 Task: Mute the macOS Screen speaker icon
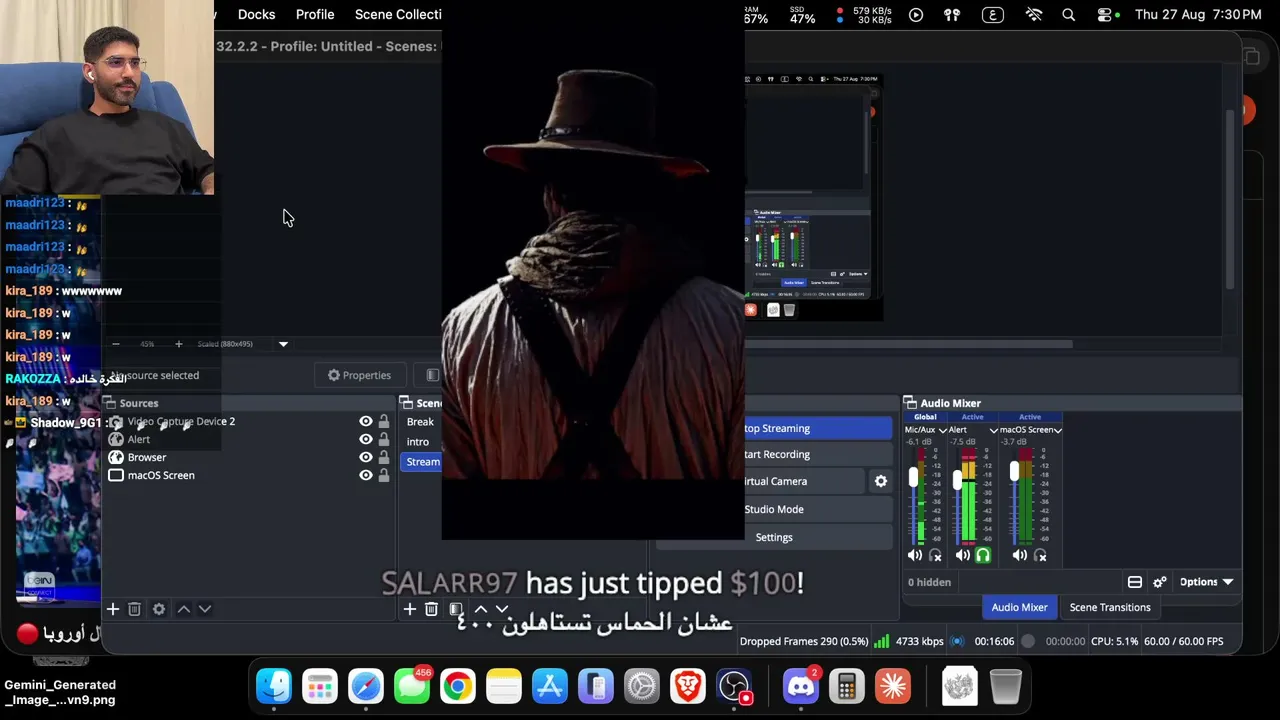(x=1021, y=555)
